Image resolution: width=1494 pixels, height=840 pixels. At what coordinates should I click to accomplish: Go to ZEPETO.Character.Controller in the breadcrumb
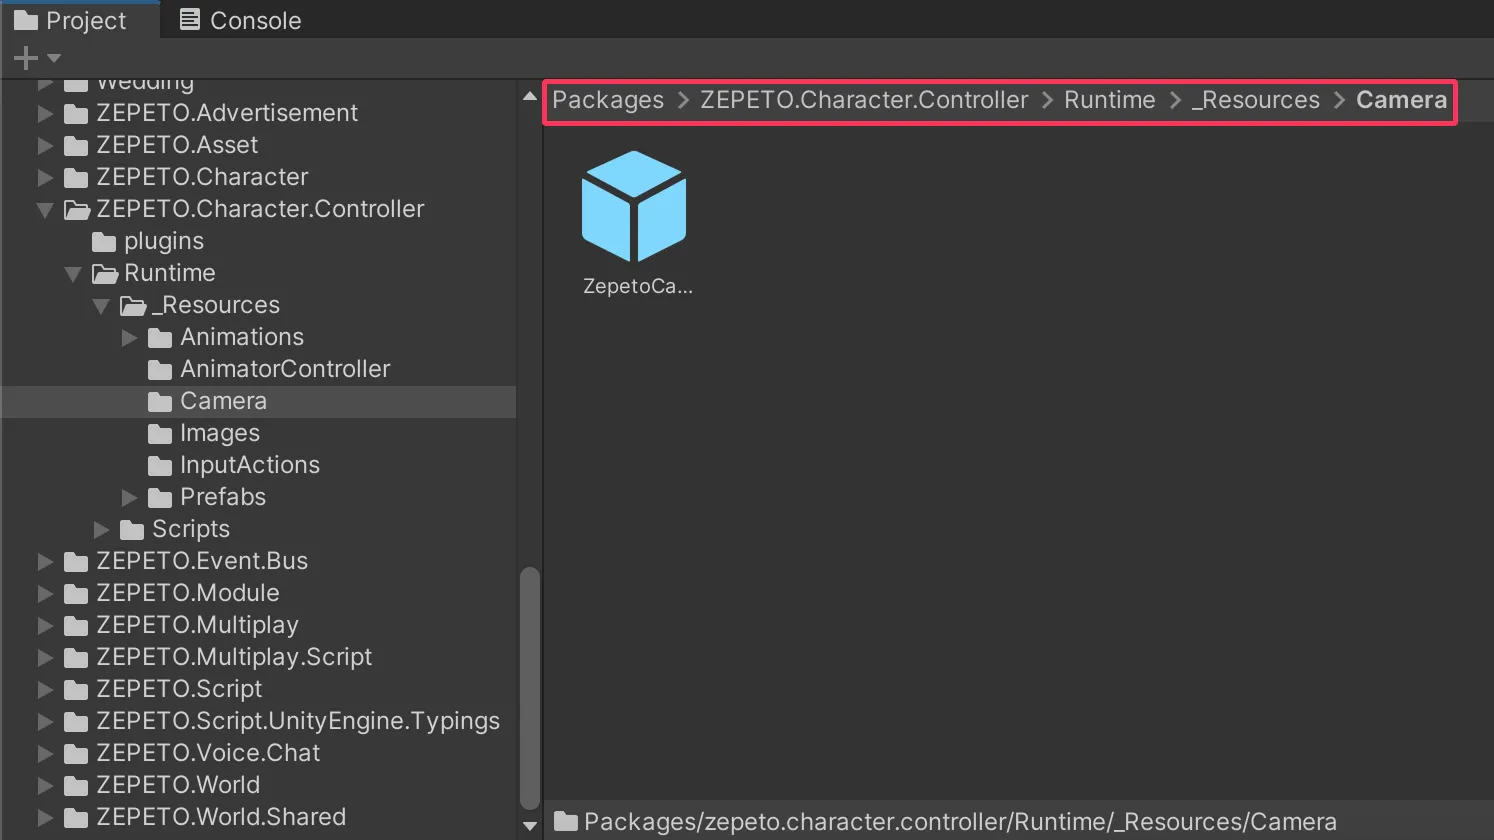(864, 100)
